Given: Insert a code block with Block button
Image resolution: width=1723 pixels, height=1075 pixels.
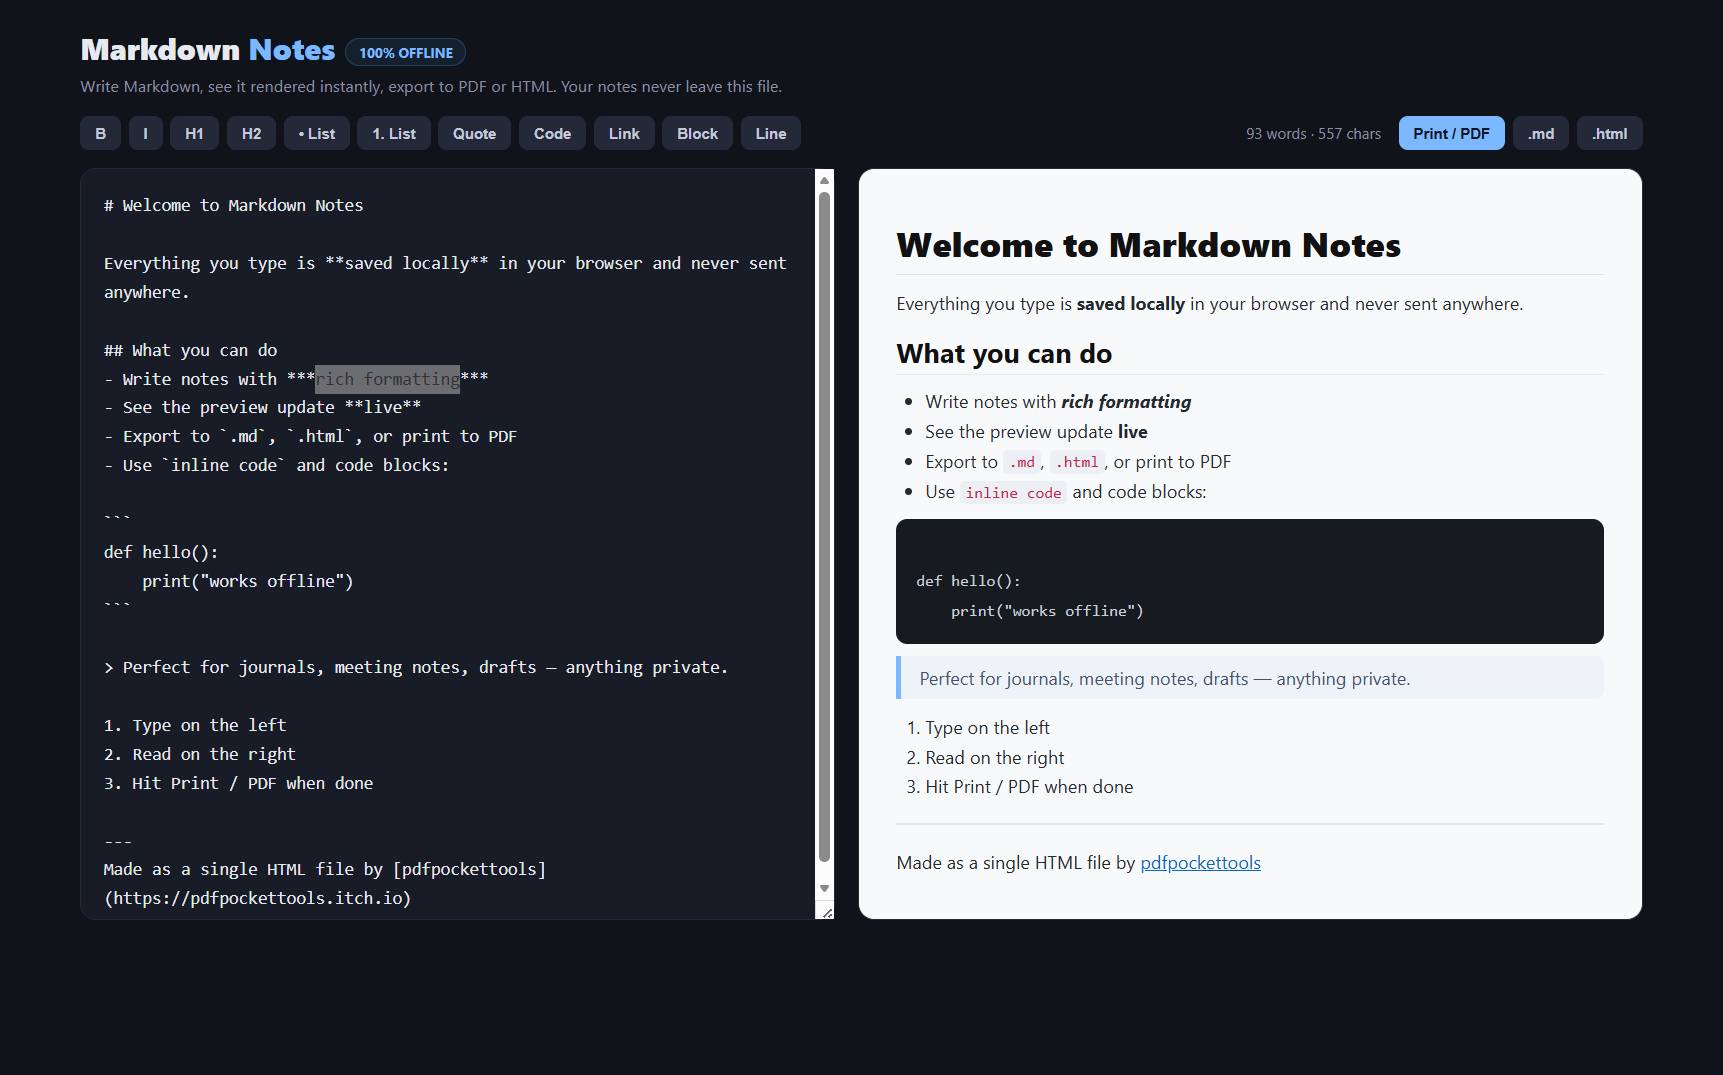Looking at the screenshot, I should click(697, 134).
